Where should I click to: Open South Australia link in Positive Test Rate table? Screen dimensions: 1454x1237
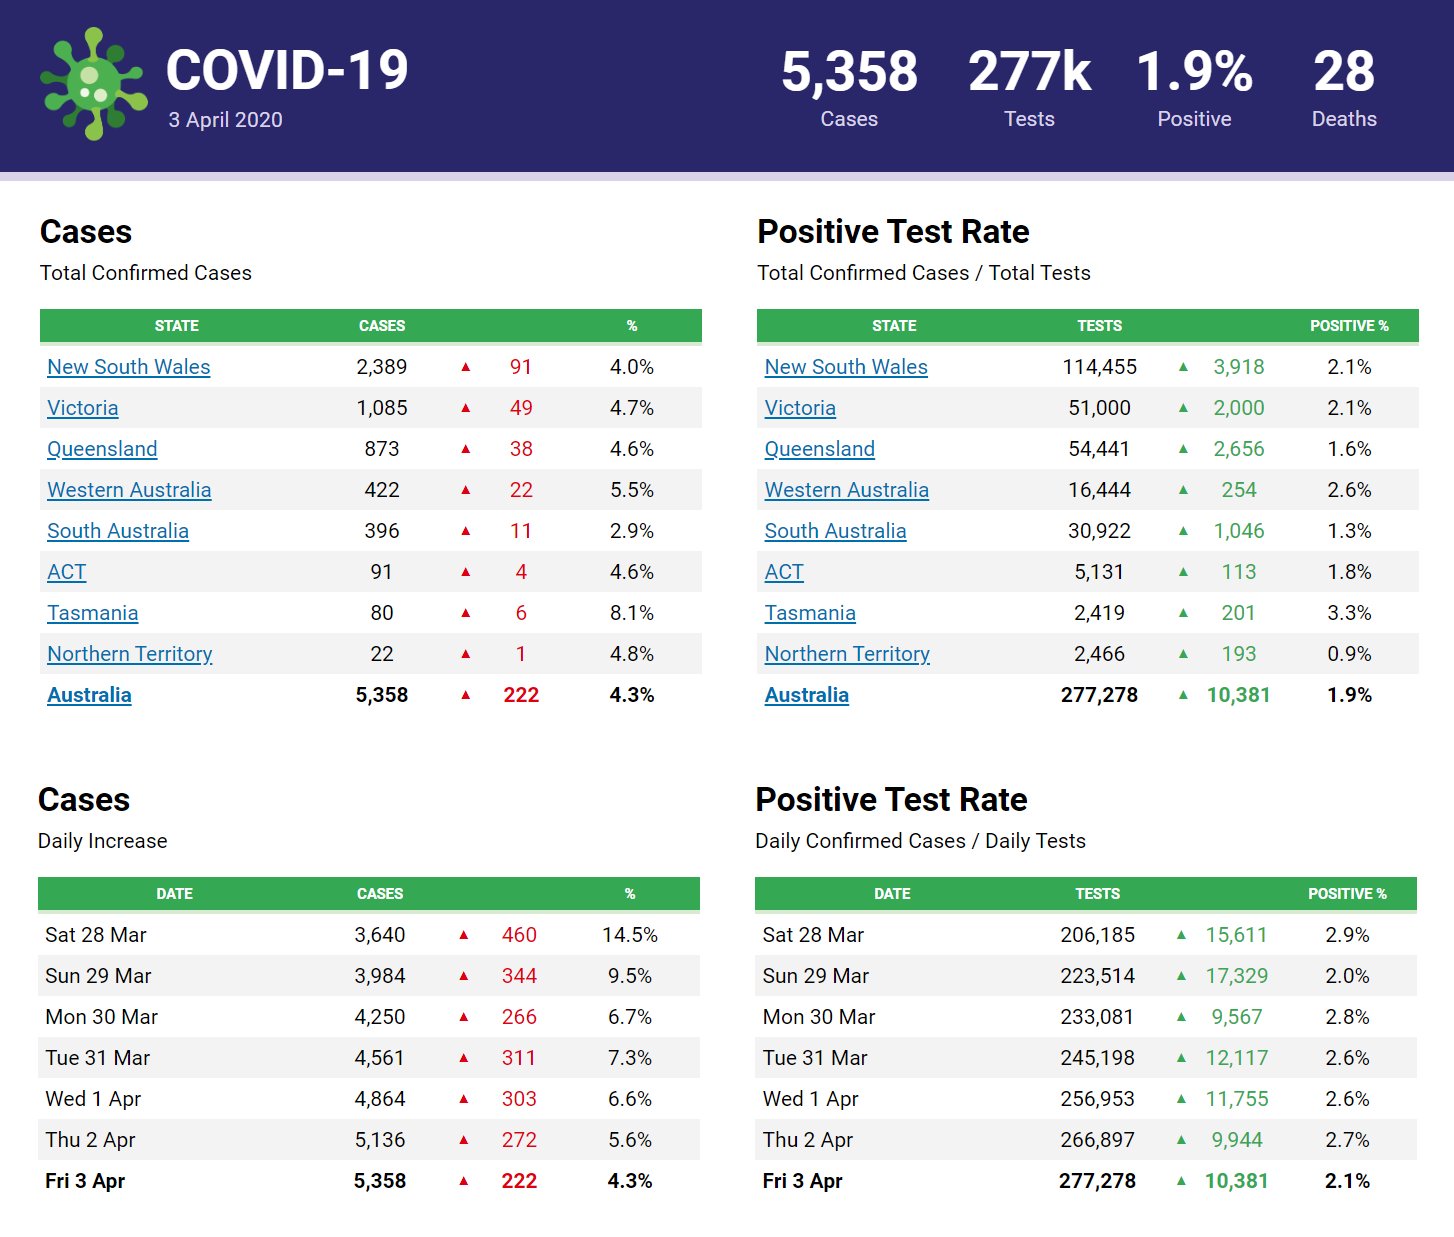point(836,531)
